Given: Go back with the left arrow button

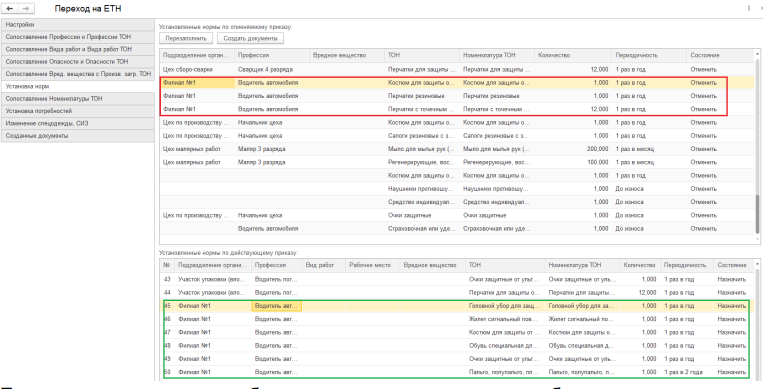Looking at the screenshot, I should point(10,8).
